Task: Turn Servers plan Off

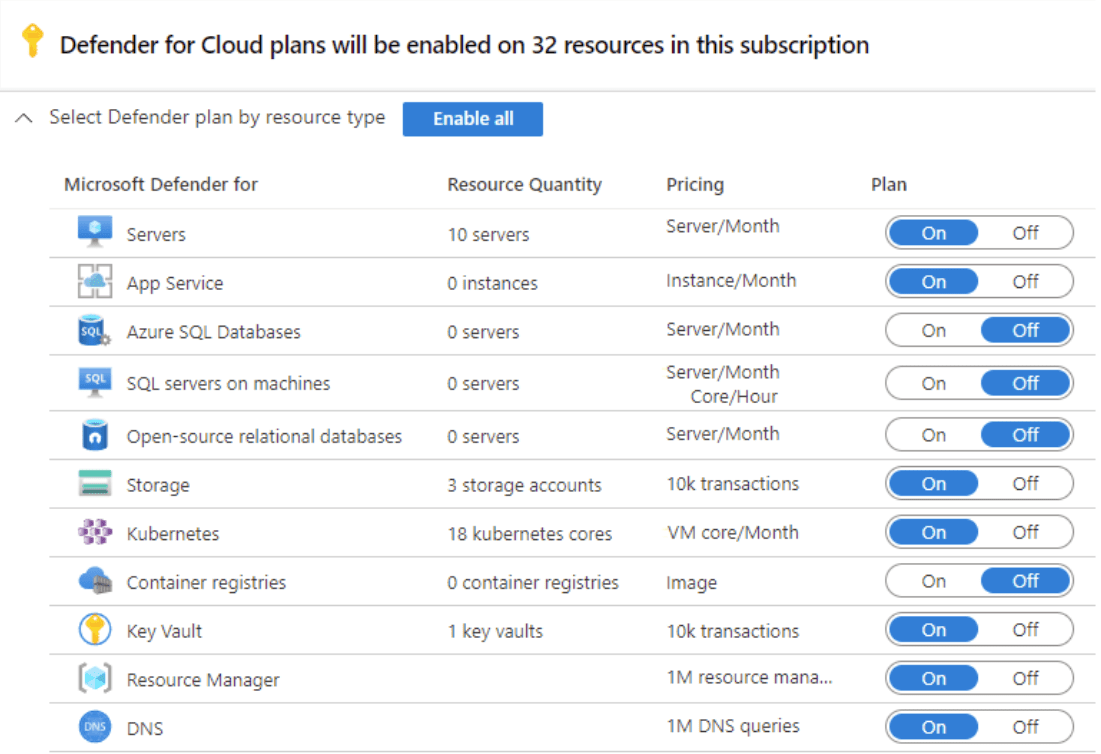Action: tap(1025, 233)
